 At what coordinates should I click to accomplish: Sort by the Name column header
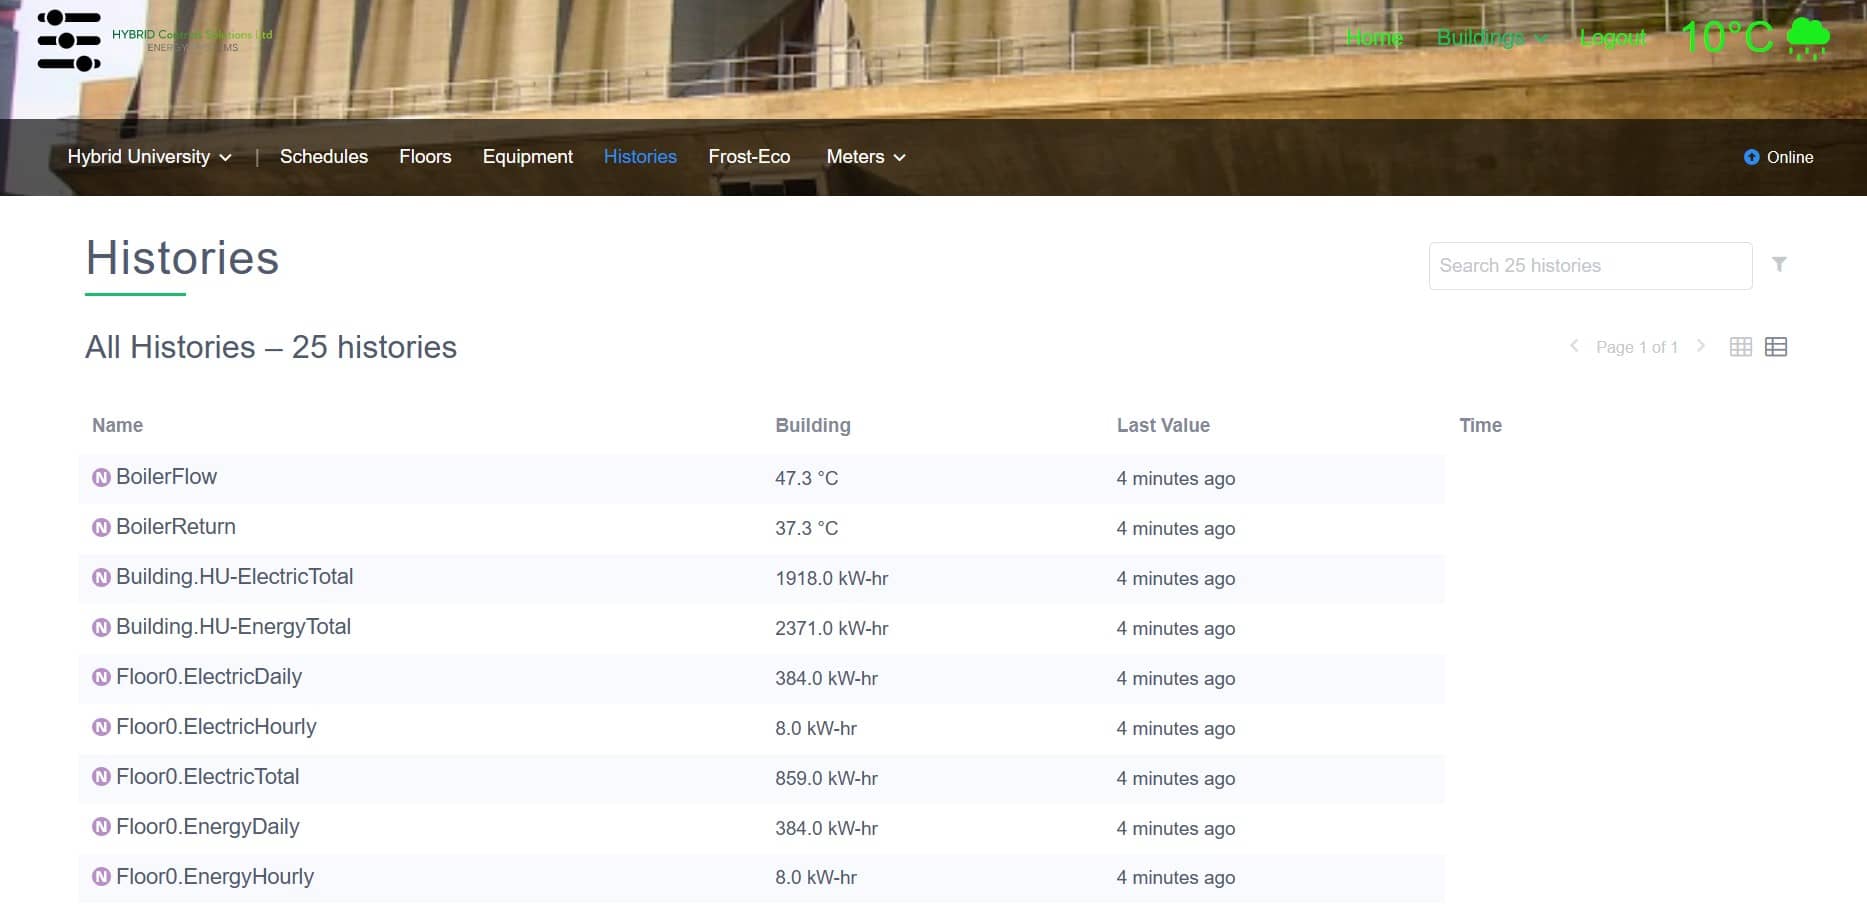[x=118, y=425]
